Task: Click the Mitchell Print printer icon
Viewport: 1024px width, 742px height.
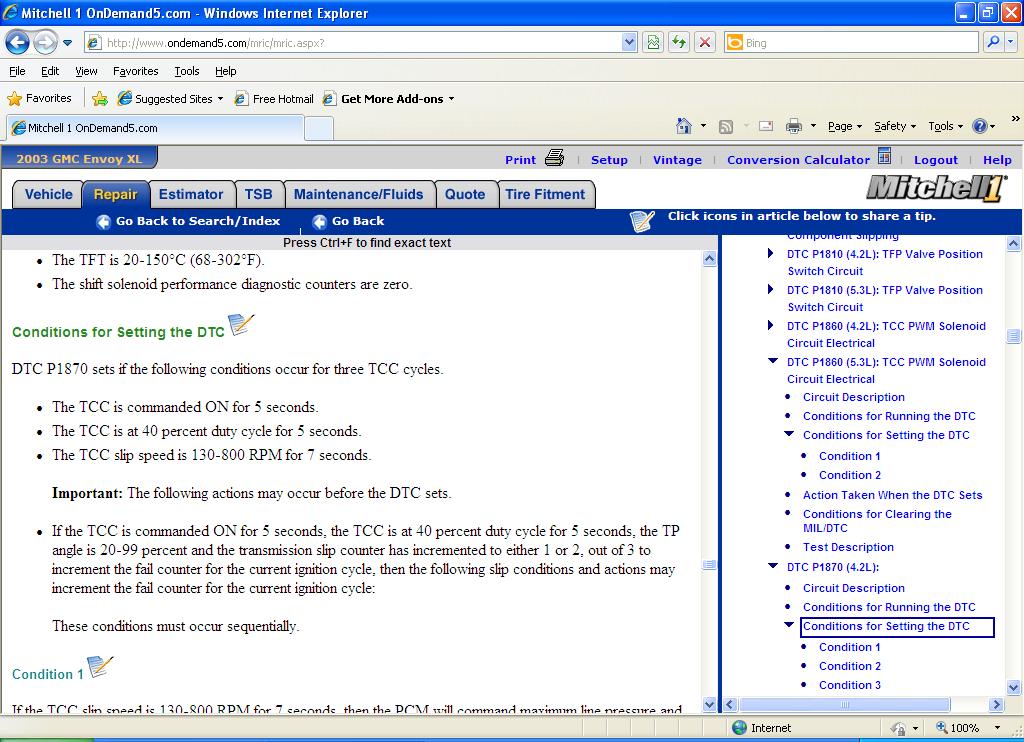Action: 554,158
